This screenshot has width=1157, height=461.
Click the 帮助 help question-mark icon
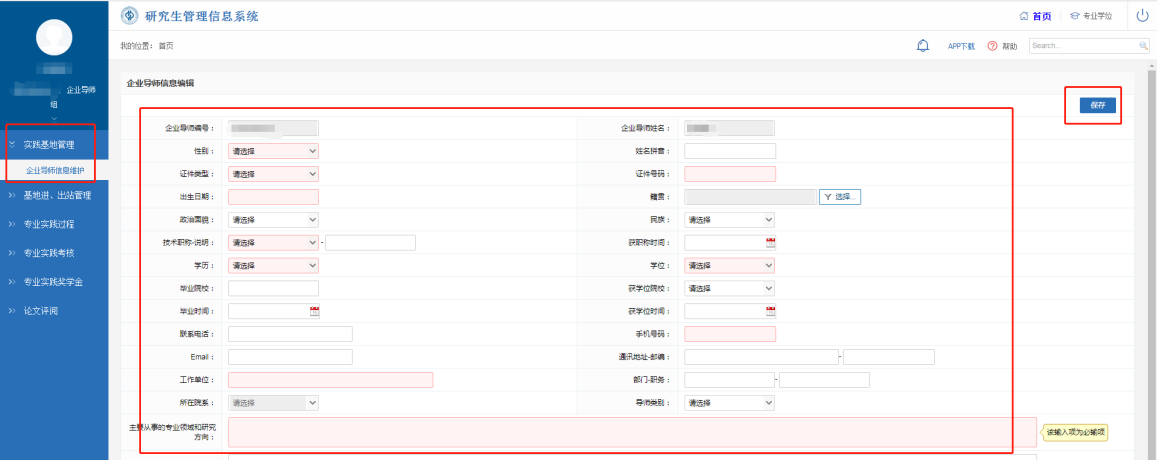point(993,46)
